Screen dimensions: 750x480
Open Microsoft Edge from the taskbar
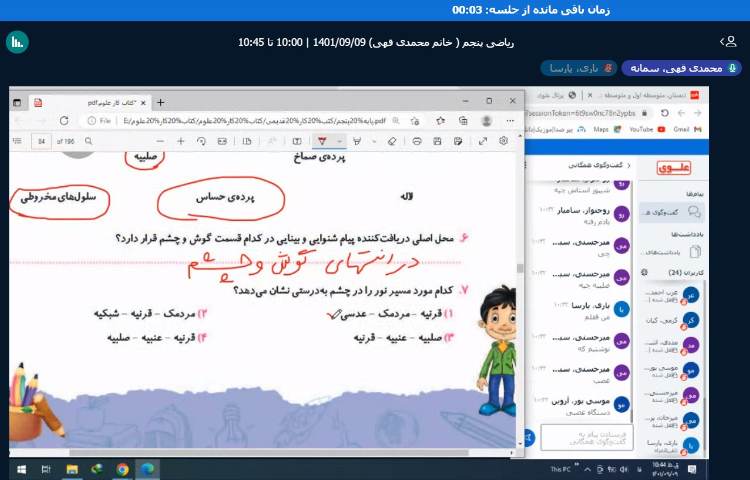click(147, 469)
